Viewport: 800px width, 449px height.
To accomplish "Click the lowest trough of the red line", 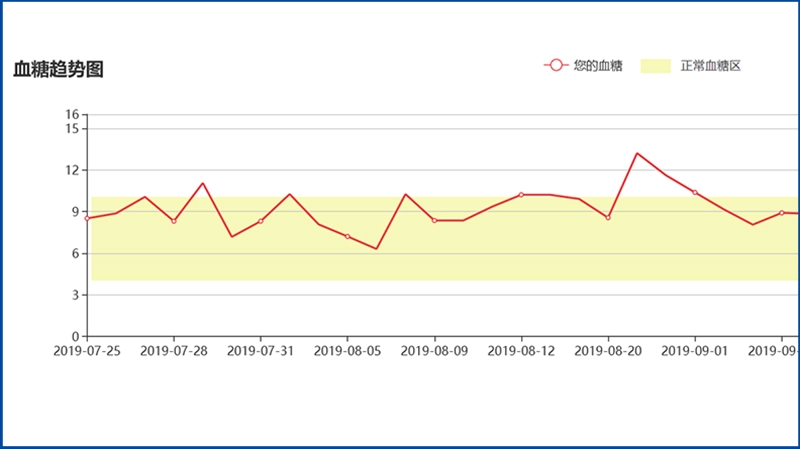I will [x=376, y=249].
